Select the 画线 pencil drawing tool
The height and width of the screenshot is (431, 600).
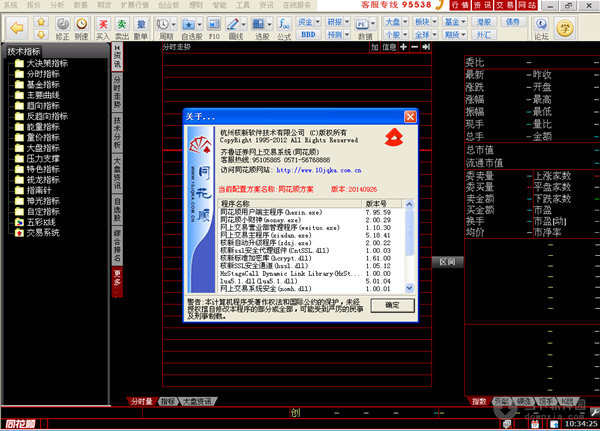233,24
